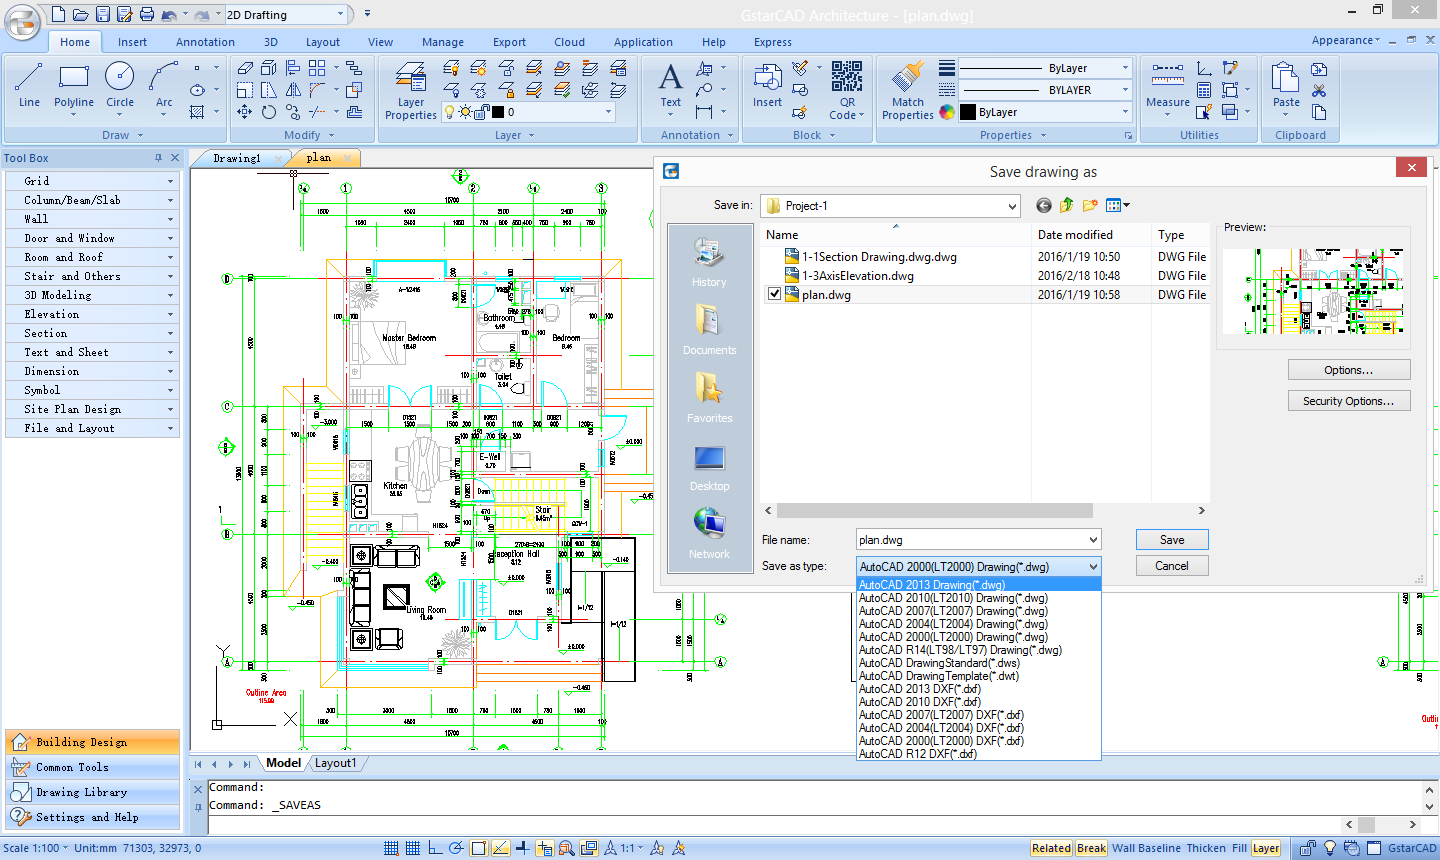Open the Manage ribbon tab

443,42
